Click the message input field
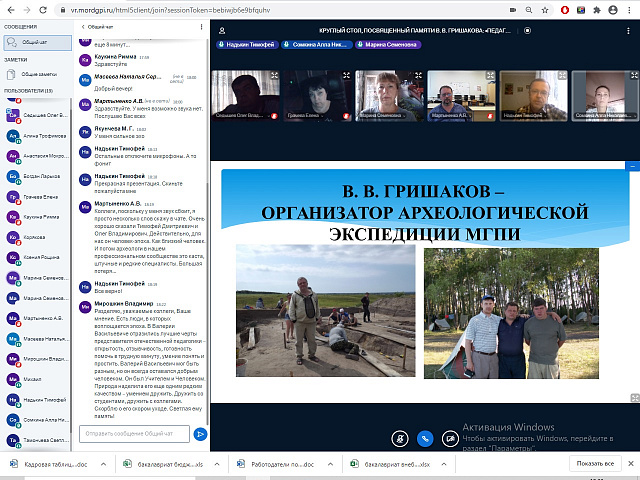Screen dimensions: 640x480 point(134,434)
